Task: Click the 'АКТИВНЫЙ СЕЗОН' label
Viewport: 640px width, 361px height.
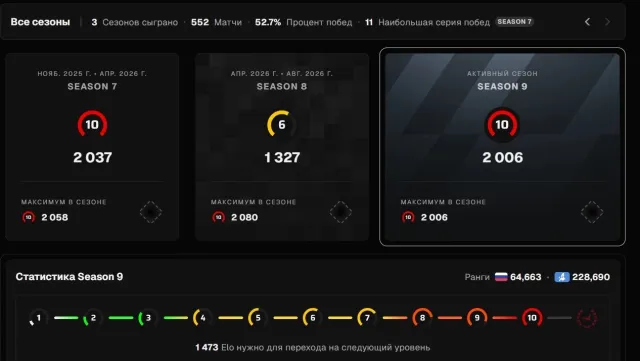Action: point(502,74)
